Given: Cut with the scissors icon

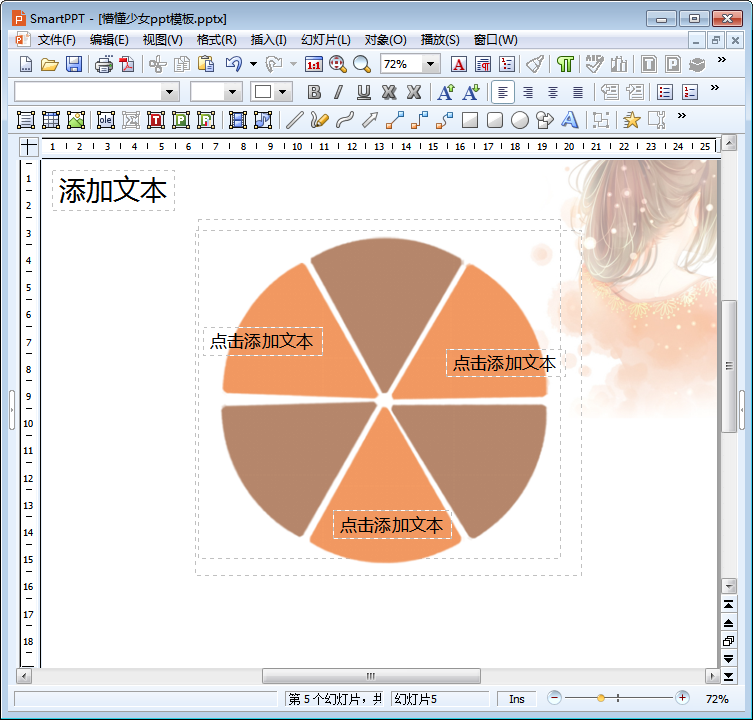Looking at the screenshot, I should coord(158,64).
